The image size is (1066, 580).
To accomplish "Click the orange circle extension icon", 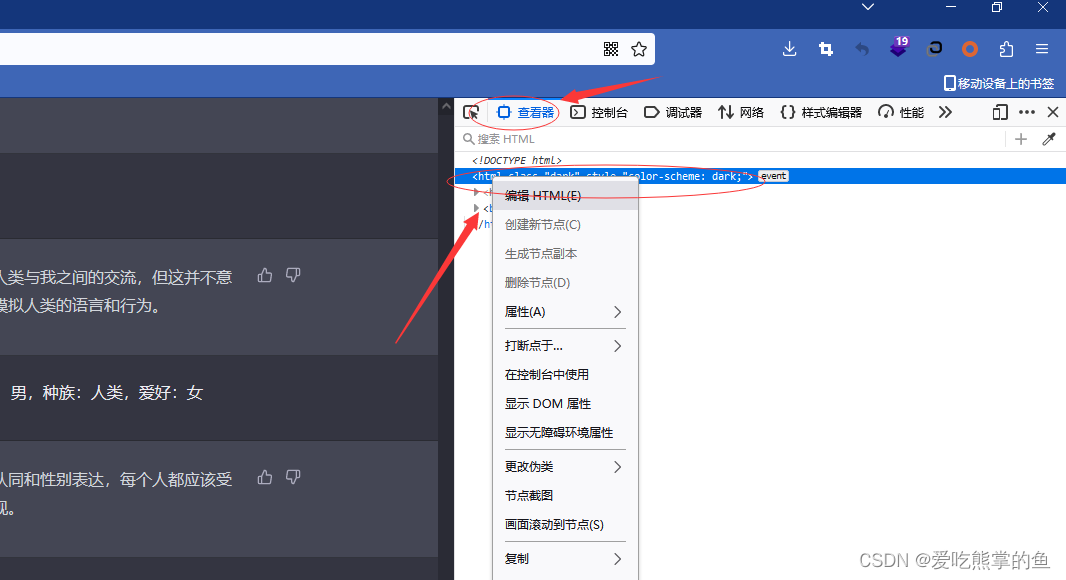I will [970, 49].
